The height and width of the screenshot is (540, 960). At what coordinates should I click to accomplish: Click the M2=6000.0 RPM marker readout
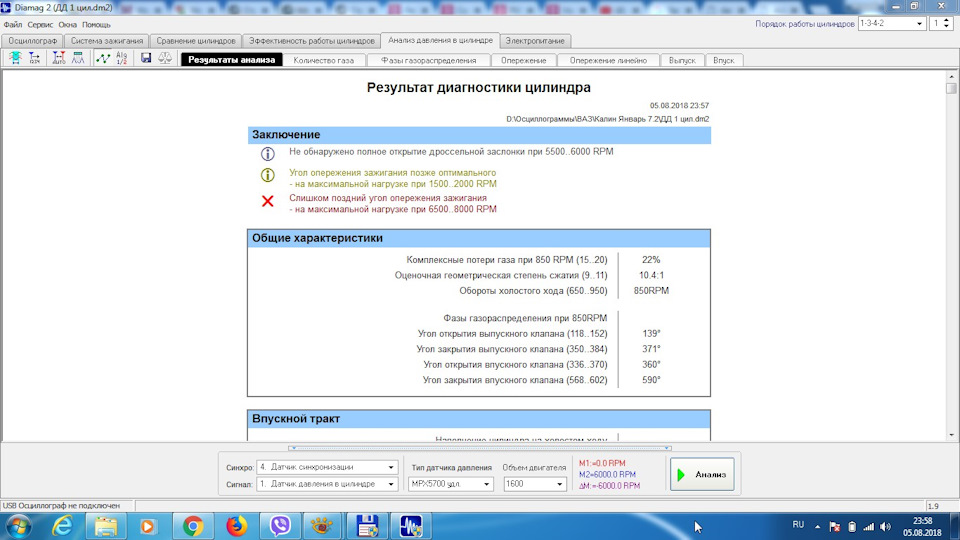pyautogui.click(x=607, y=474)
